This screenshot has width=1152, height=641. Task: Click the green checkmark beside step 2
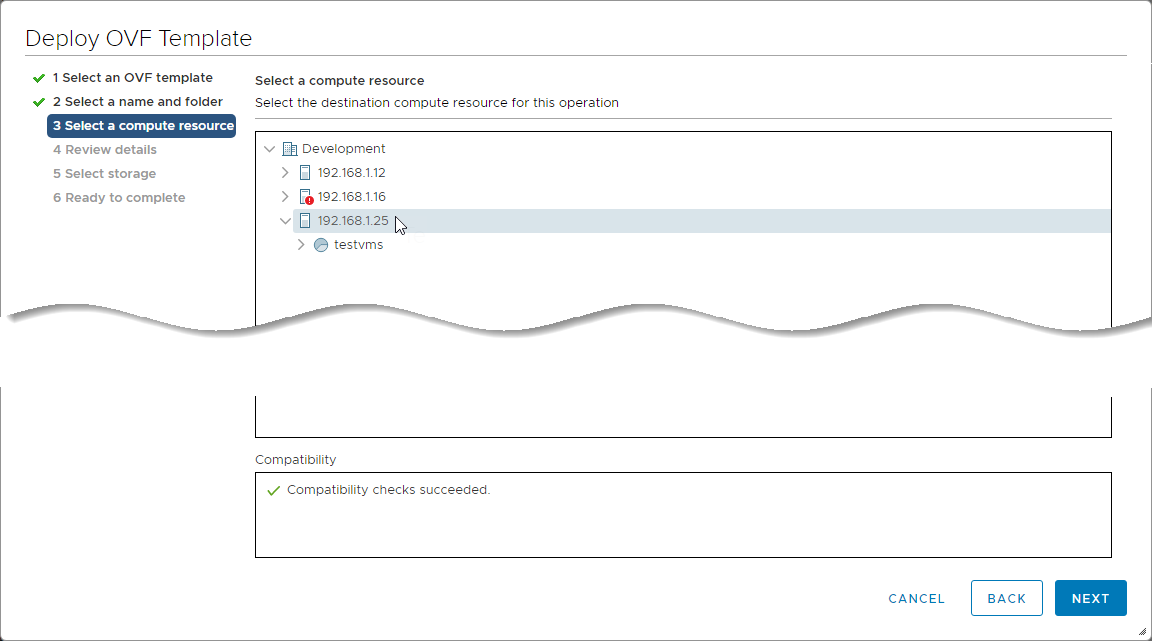coord(39,102)
